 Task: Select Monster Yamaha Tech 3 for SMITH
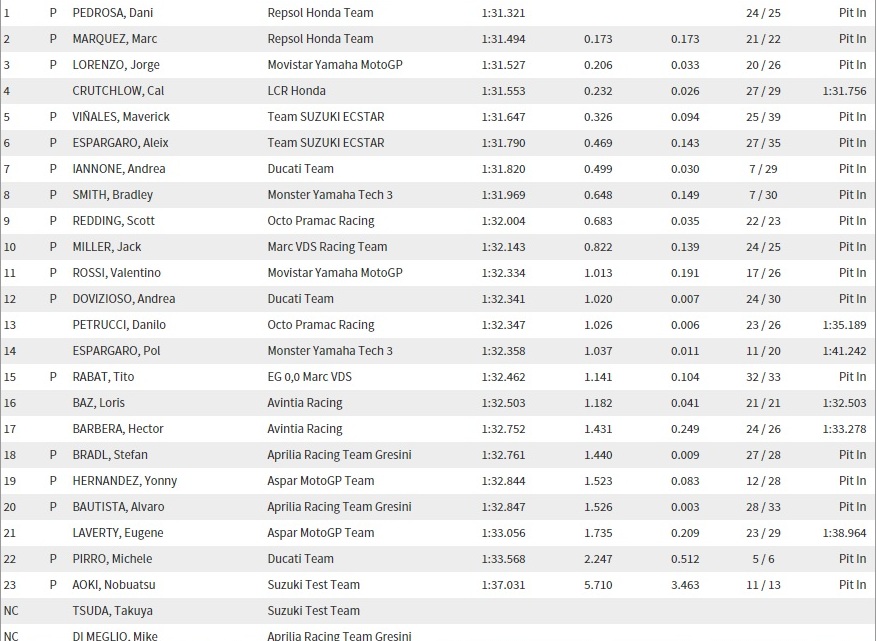330,195
